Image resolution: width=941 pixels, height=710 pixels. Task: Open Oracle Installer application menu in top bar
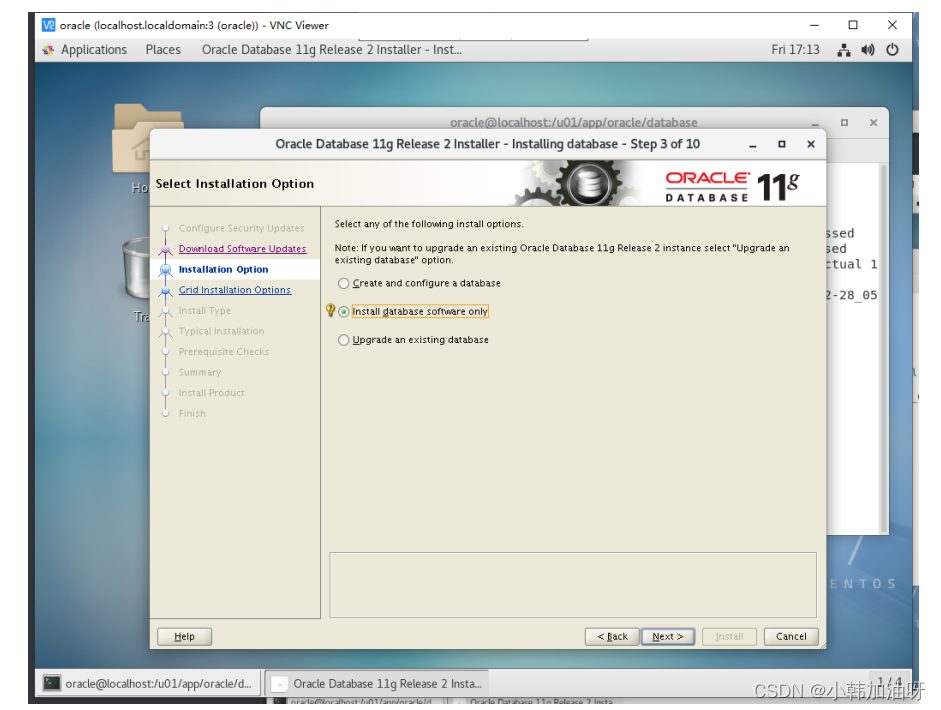point(331,50)
